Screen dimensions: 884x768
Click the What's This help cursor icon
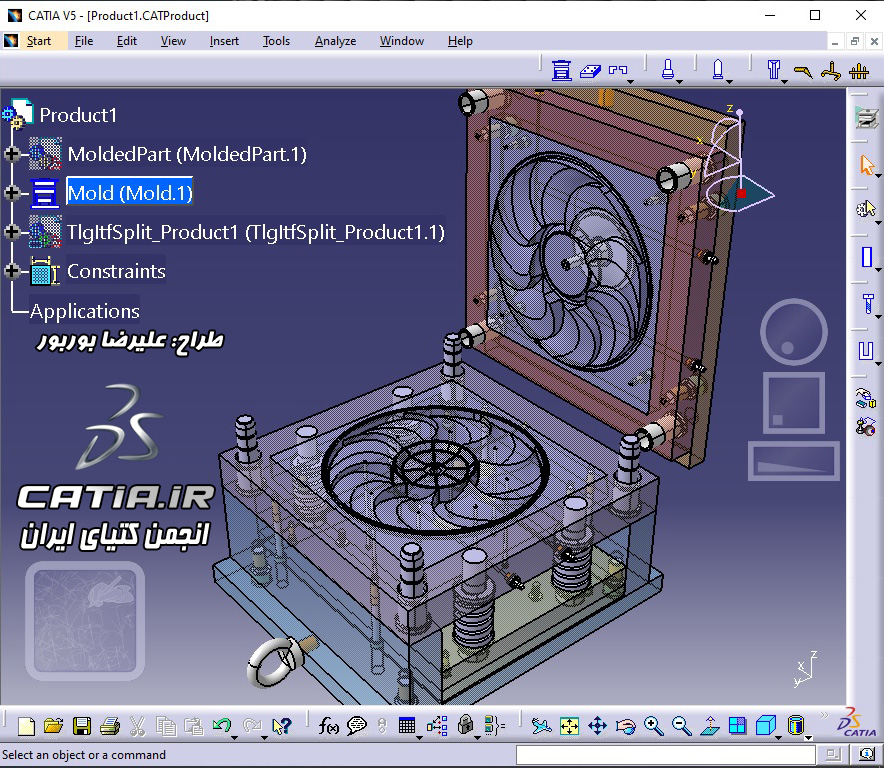point(281,726)
